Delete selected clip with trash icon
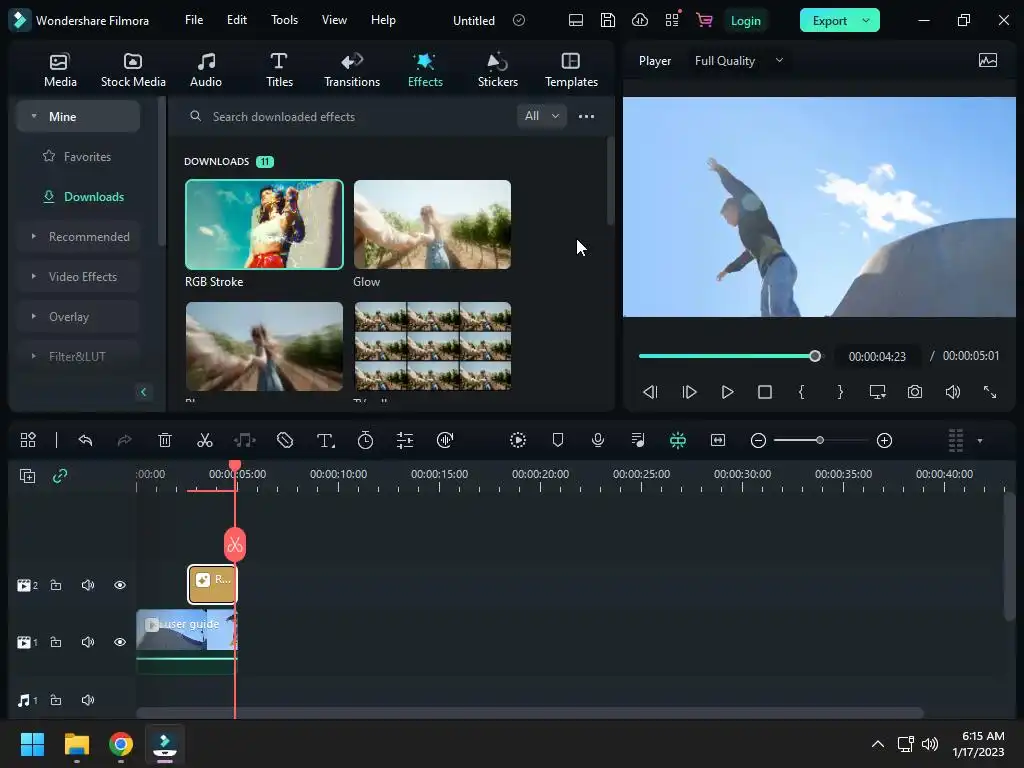 pyautogui.click(x=165, y=440)
